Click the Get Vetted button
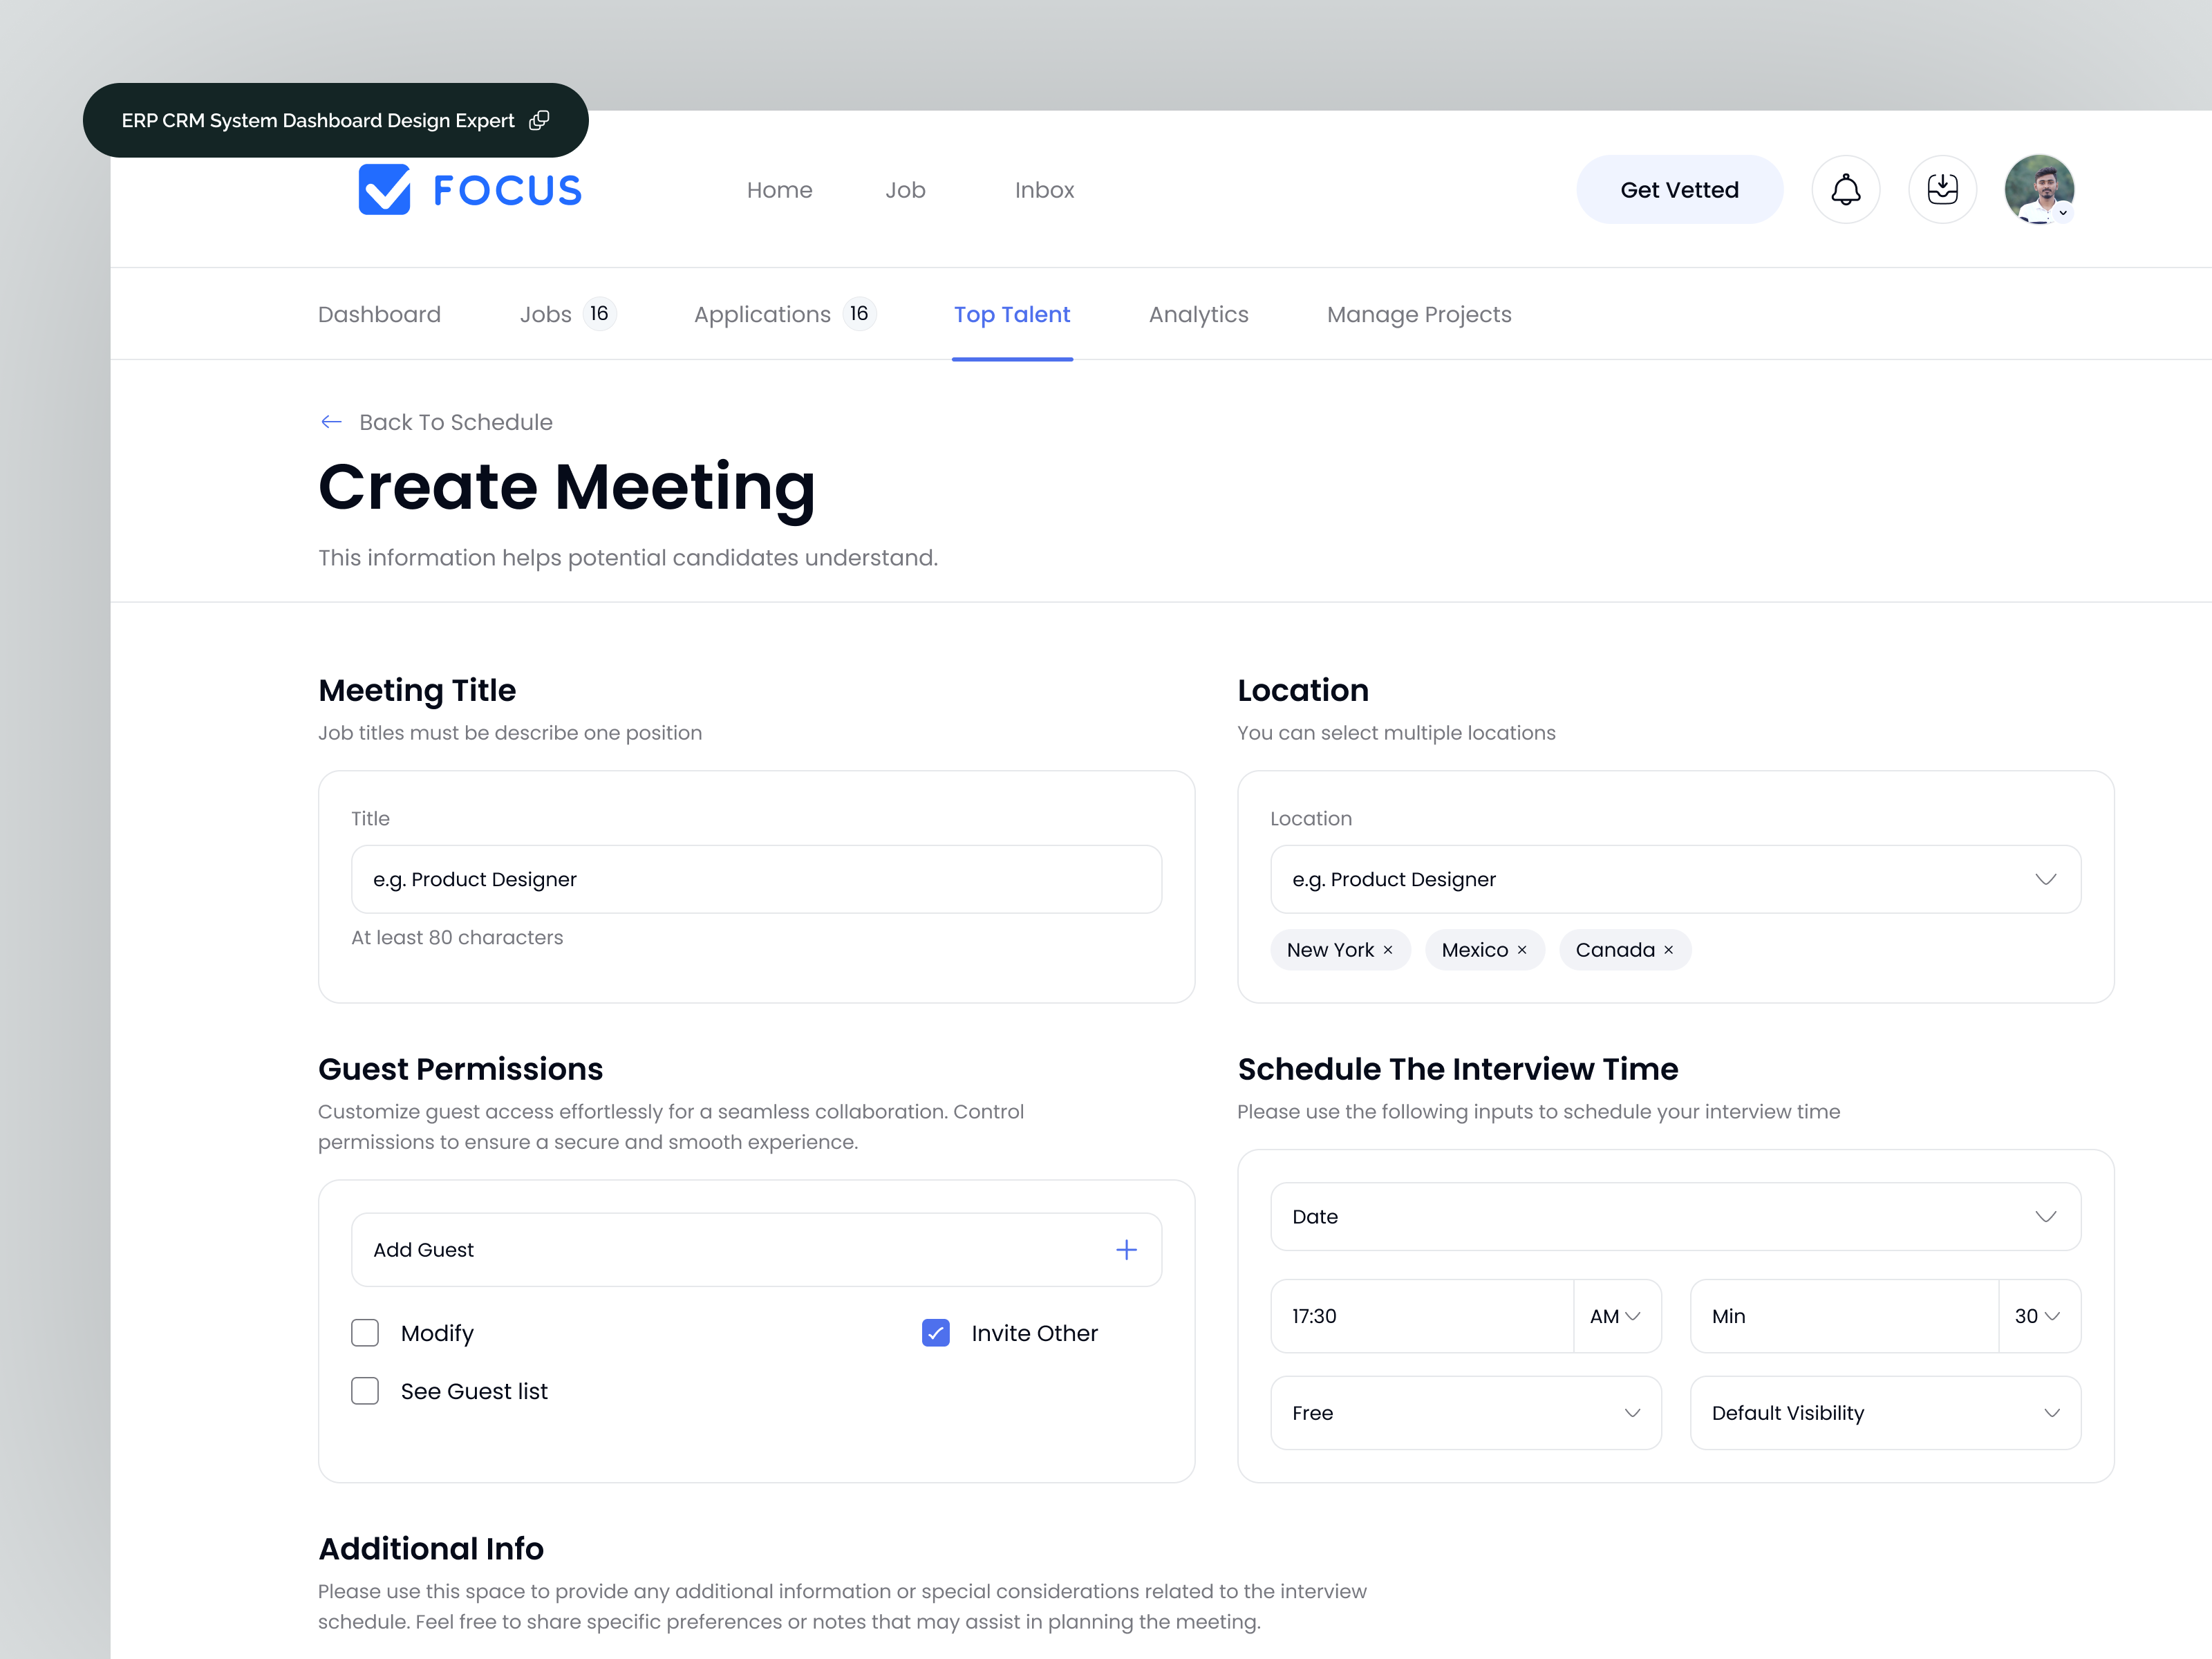This screenshot has width=2212, height=1659. 1679,189
